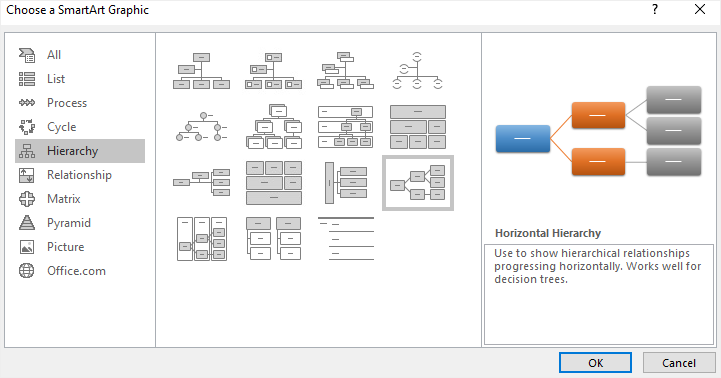Screen dimensions: 721x378
Task: Choose the Labeled Hierarchy layout
Action: (345, 126)
